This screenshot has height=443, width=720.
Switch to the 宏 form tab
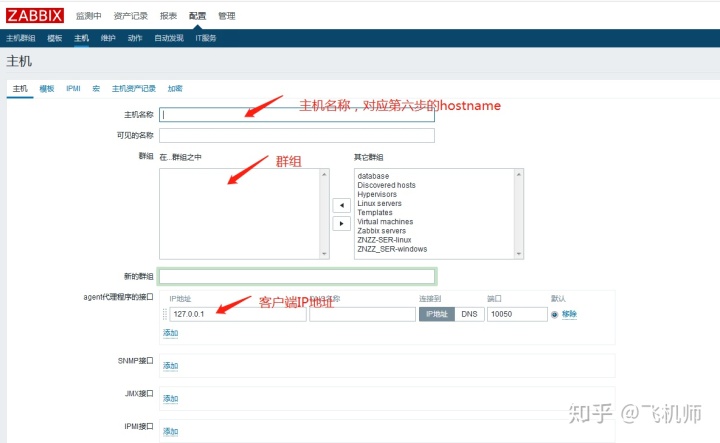coord(96,89)
